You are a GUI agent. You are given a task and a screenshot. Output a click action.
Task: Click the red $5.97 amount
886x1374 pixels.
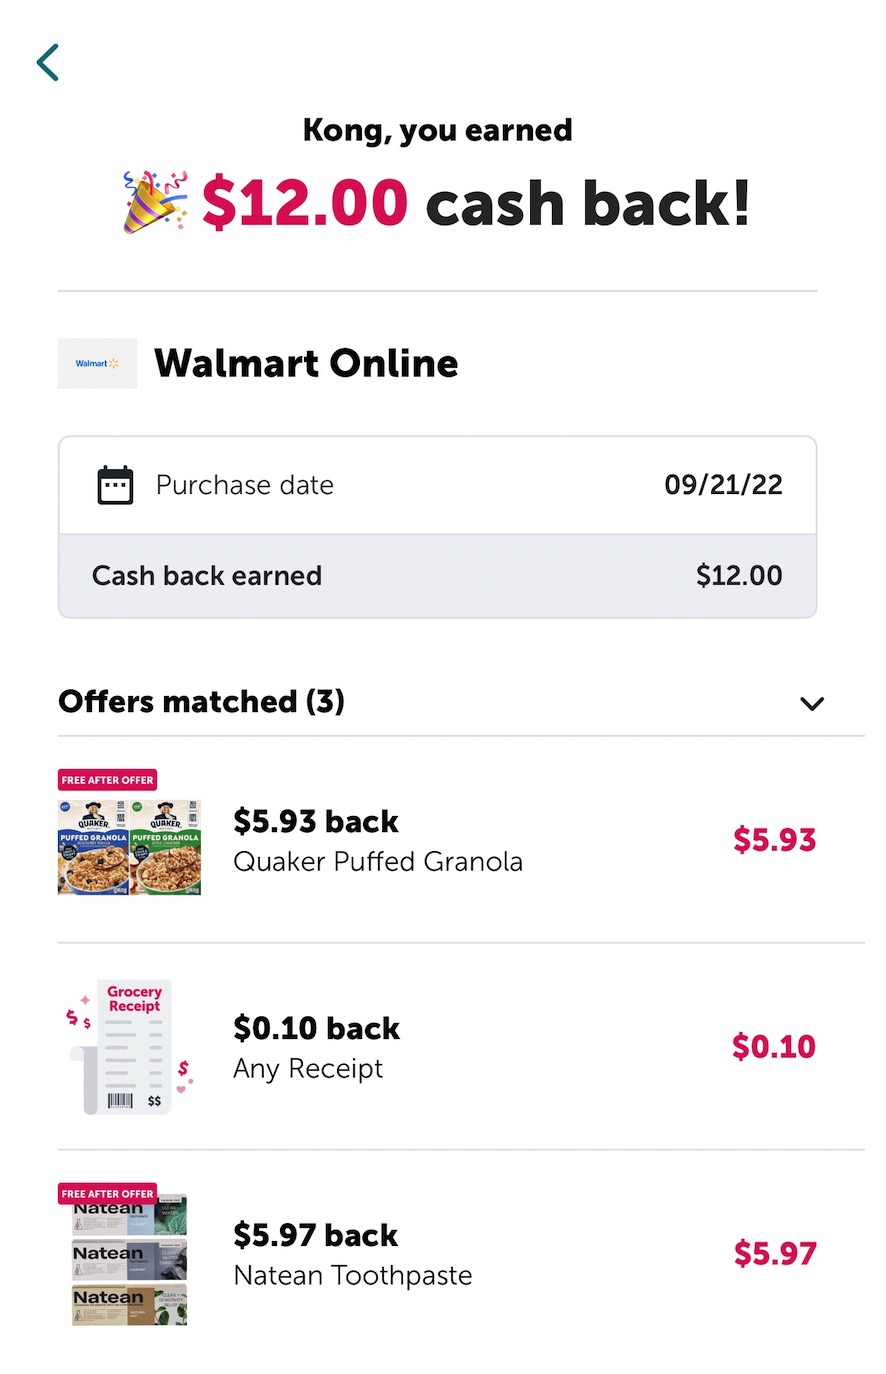(x=774, y=1253)
